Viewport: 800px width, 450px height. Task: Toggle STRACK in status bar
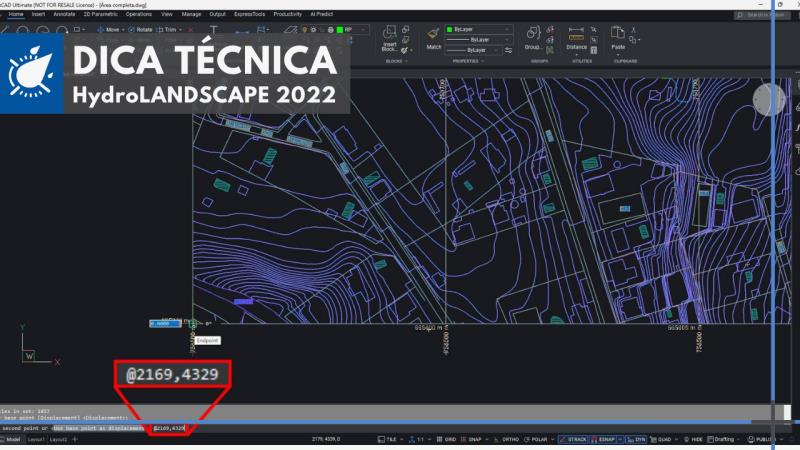[x=572, y=439]
